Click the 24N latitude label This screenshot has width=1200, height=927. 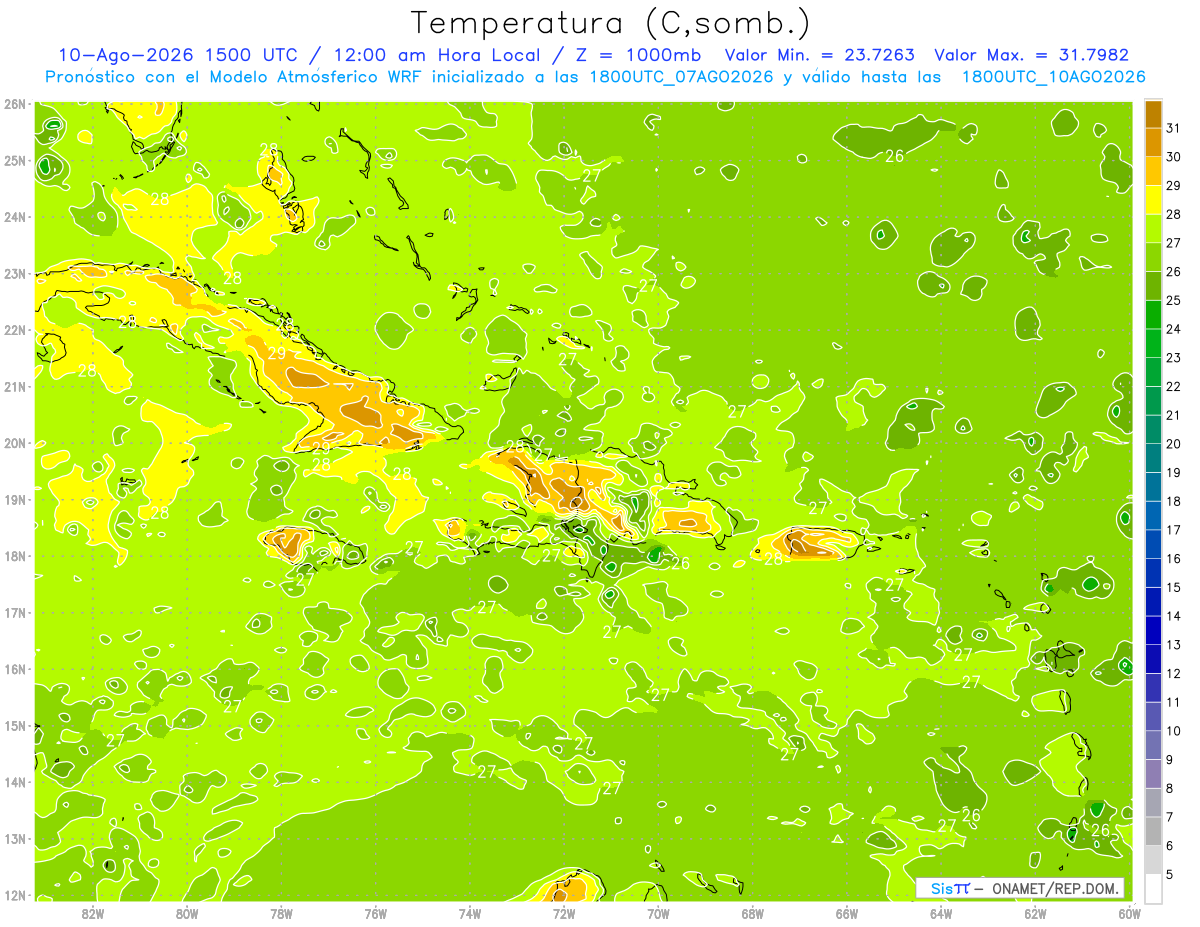coord(15,217)
